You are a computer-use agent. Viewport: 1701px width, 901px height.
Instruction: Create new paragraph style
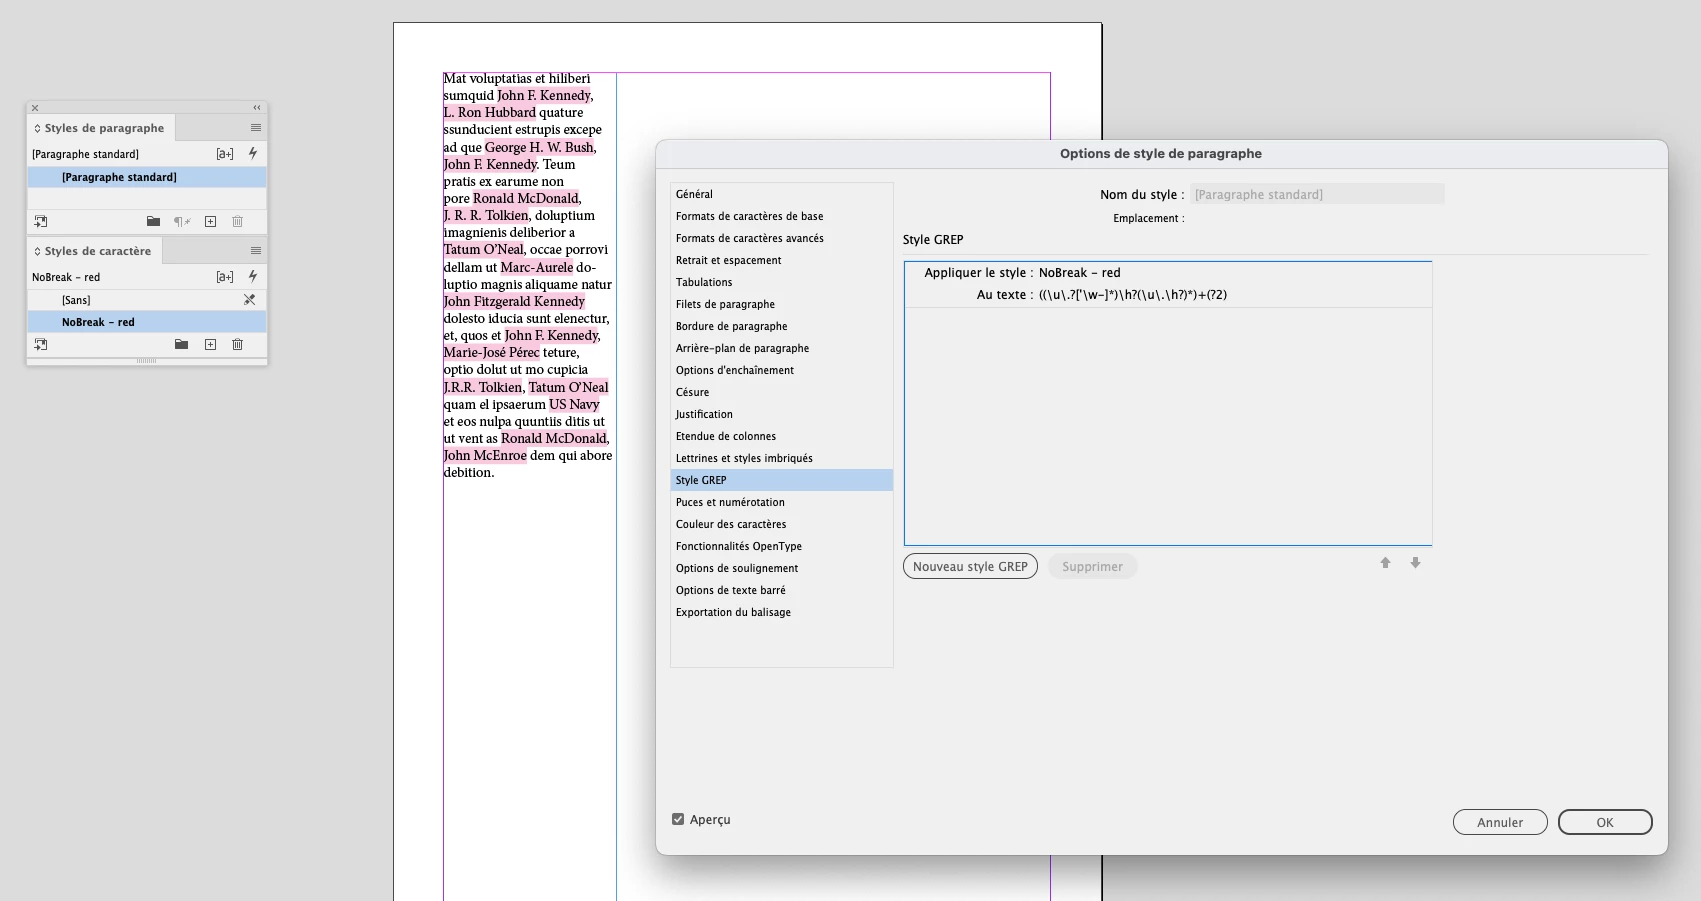pos(211,222)
